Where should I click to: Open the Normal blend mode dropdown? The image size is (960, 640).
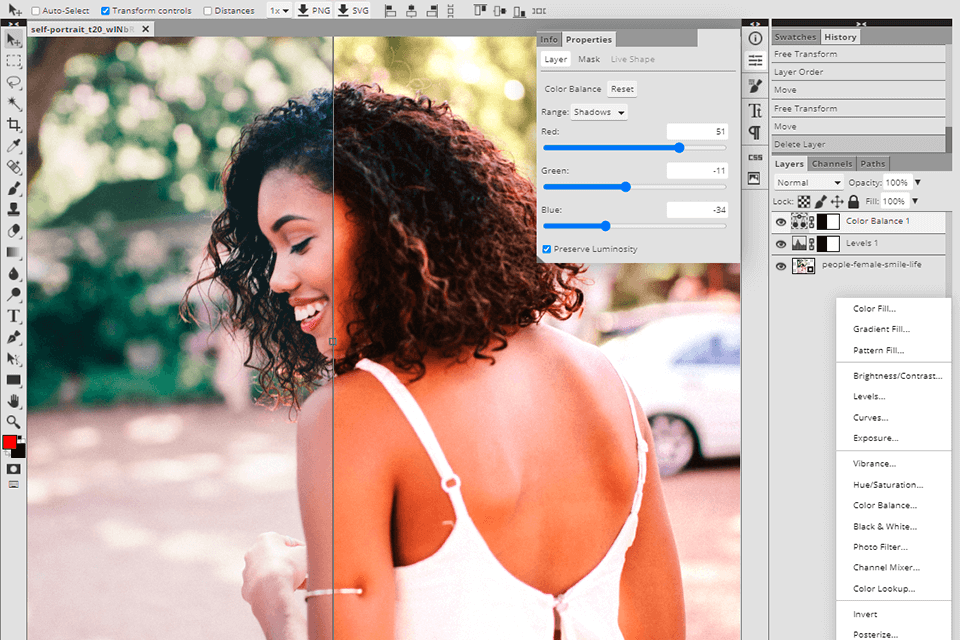[x=807, y=182]
